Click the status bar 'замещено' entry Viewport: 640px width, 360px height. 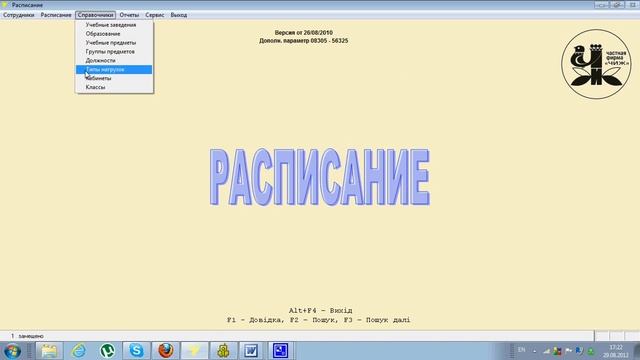[31, 336]
